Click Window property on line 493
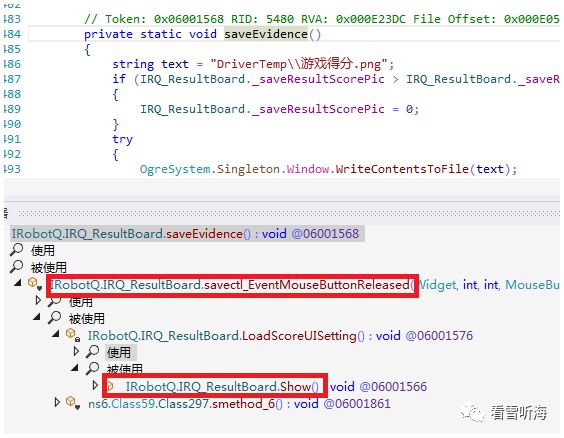This screenshot has height=438, width=564. click(308, 169)
